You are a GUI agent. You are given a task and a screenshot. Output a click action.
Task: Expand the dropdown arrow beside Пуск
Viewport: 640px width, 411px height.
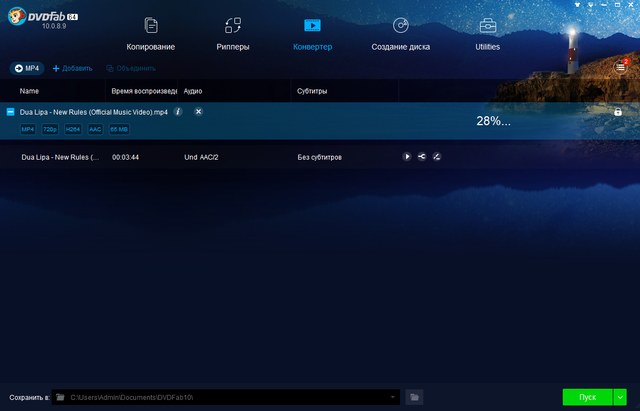(x=620, y=397)
